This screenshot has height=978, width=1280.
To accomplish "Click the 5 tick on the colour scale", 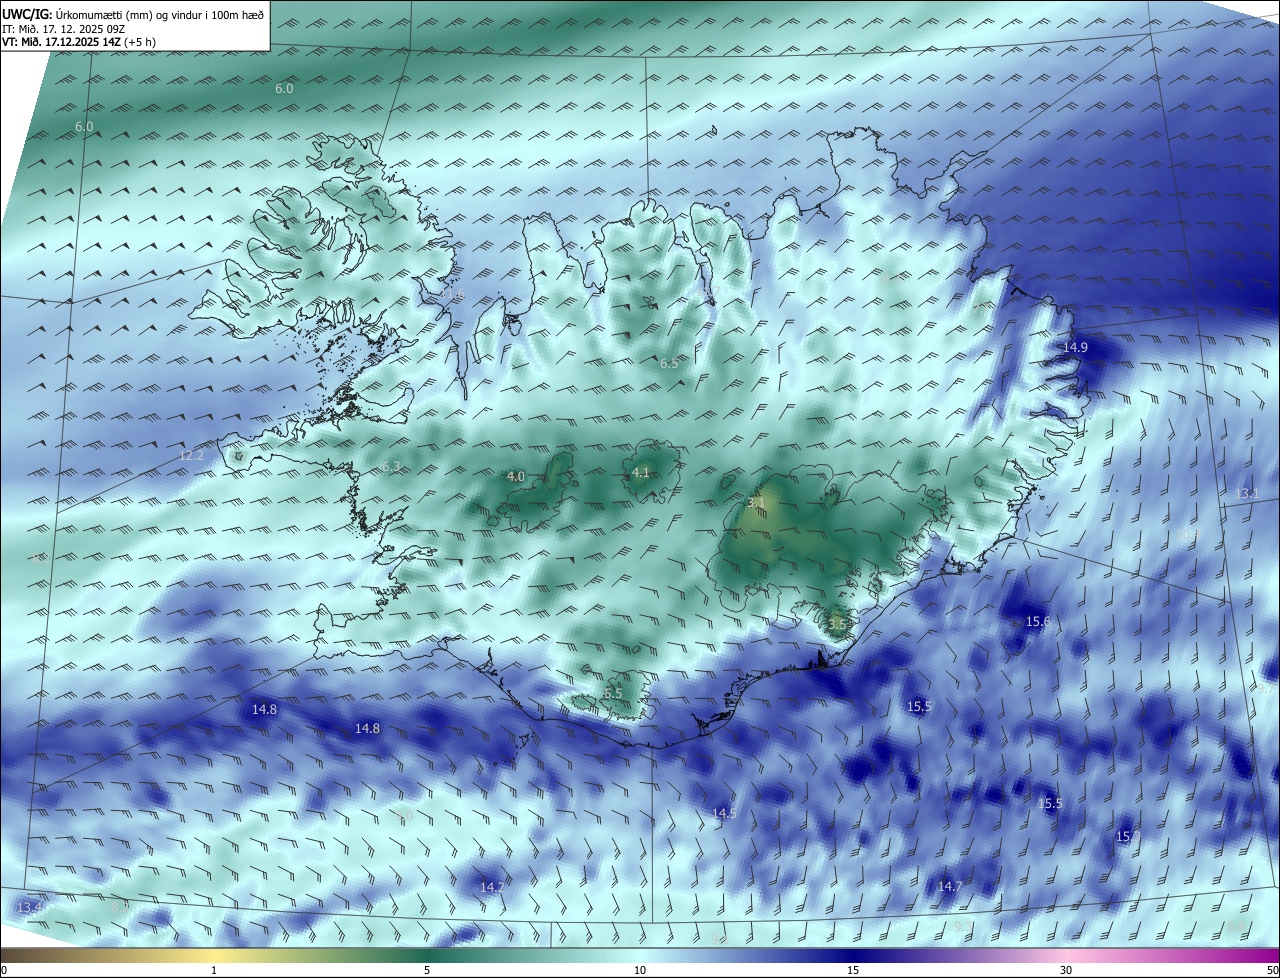I will [x=427, y=970].
